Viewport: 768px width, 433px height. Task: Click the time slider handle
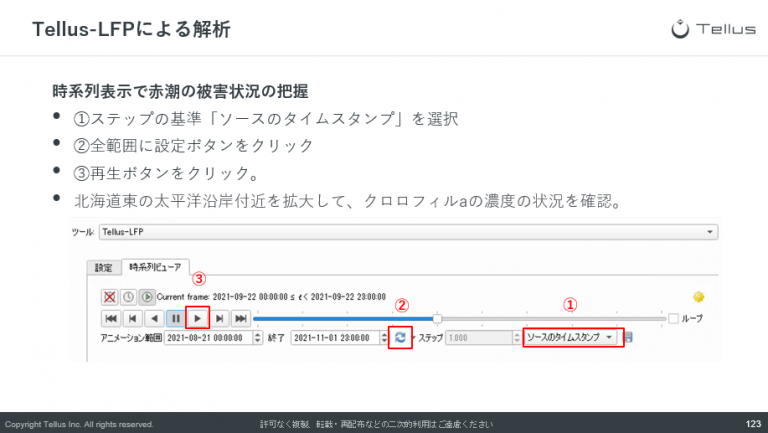click(437, 319)
